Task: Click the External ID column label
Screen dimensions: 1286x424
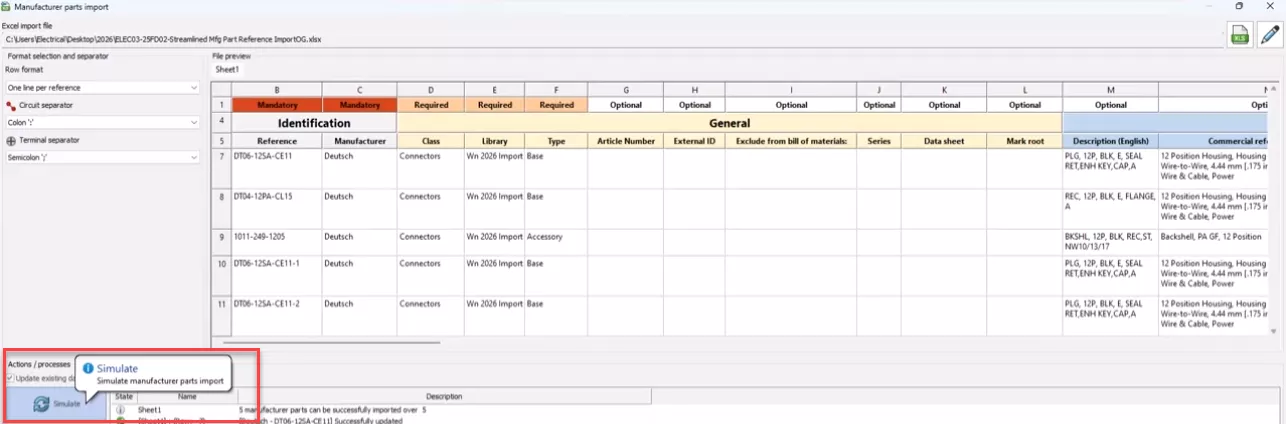Action: pos(695,142)
